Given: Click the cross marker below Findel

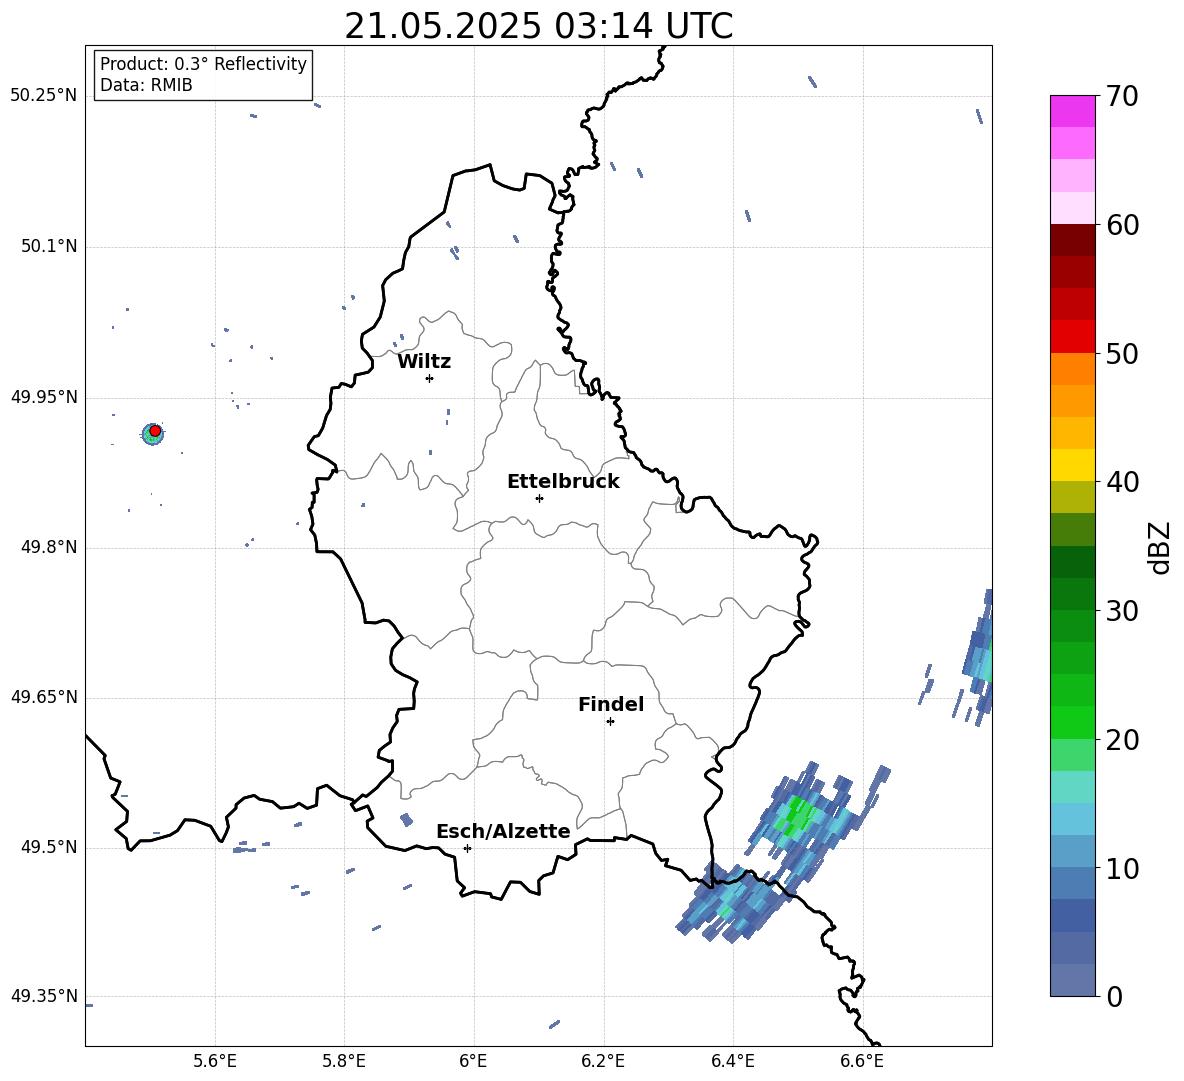Looking at the screenshot, I should click(610, 722).
